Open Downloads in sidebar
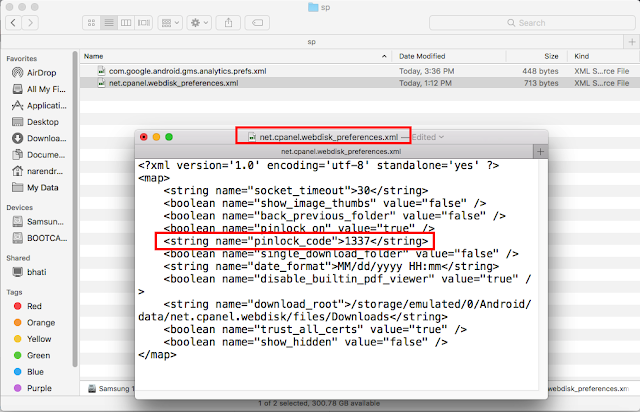The height and width of the screenshot is (412, 640). click(x=39, y=138)
